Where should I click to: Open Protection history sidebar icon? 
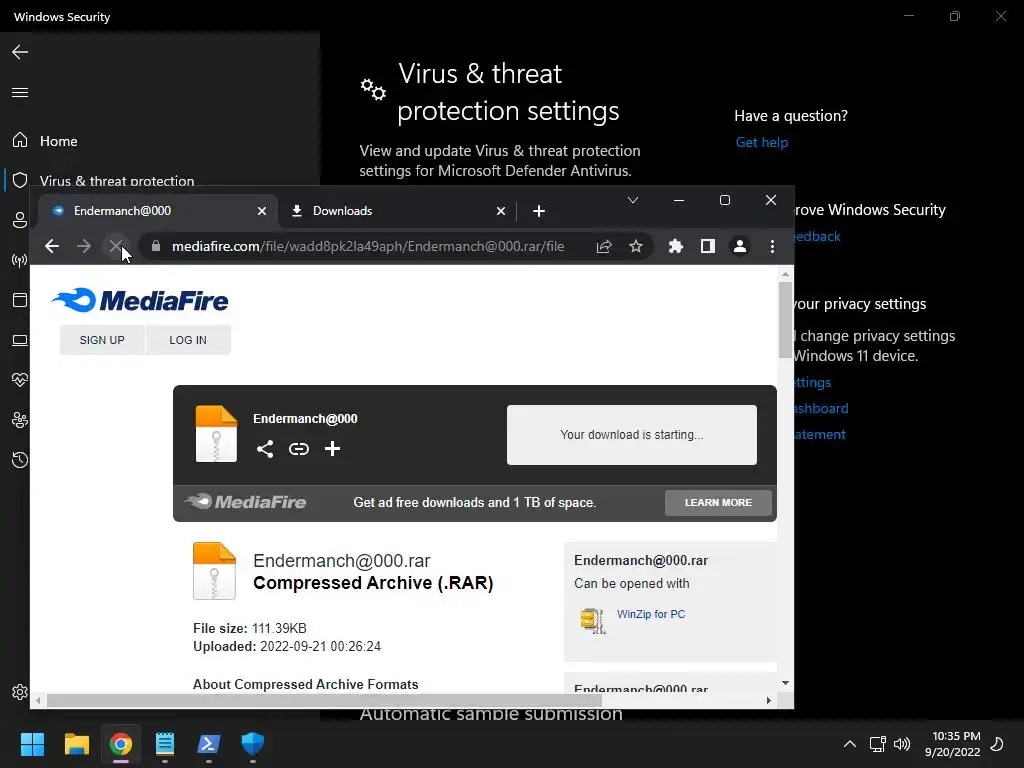pos(20,460)
